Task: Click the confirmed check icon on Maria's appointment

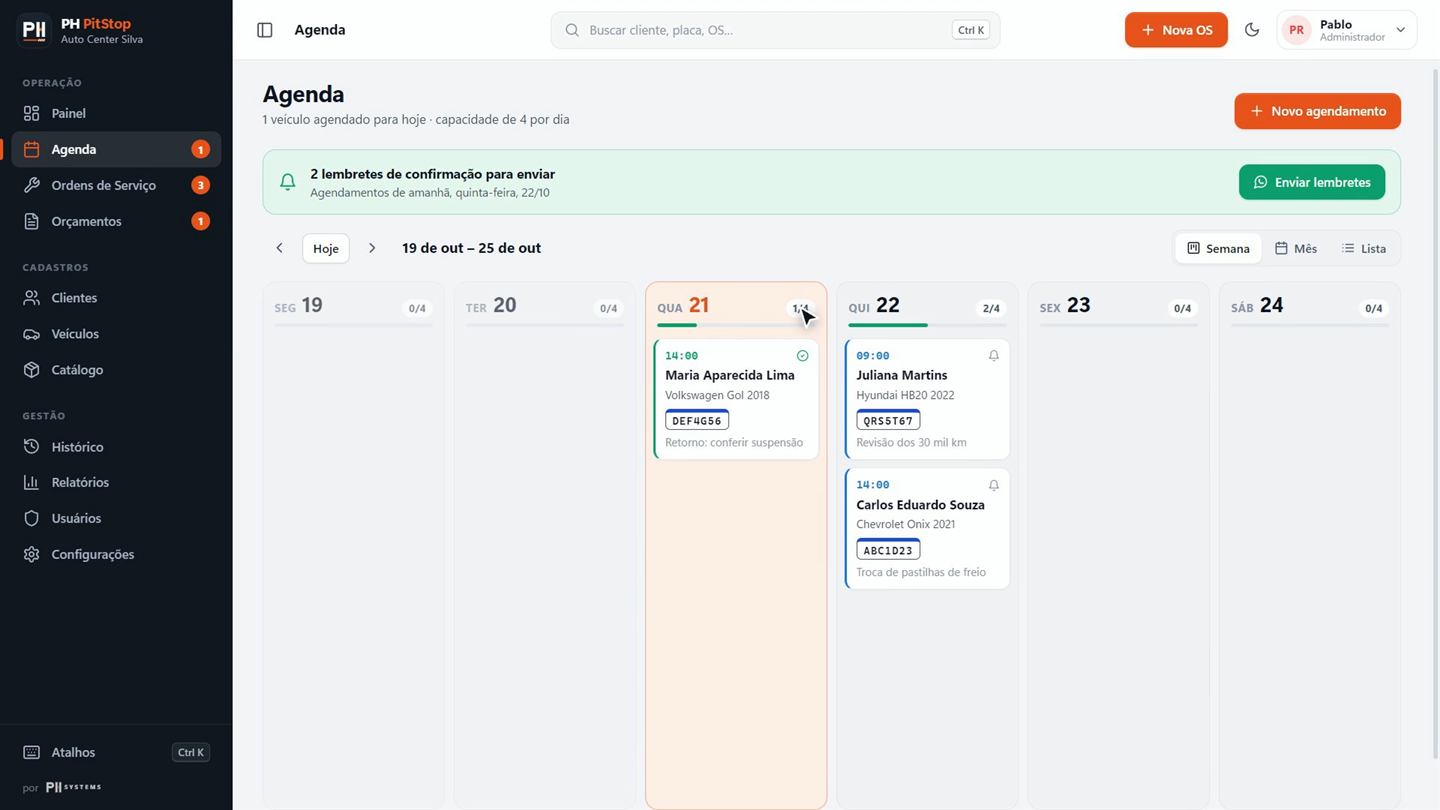Action: (x=802, y=355)
